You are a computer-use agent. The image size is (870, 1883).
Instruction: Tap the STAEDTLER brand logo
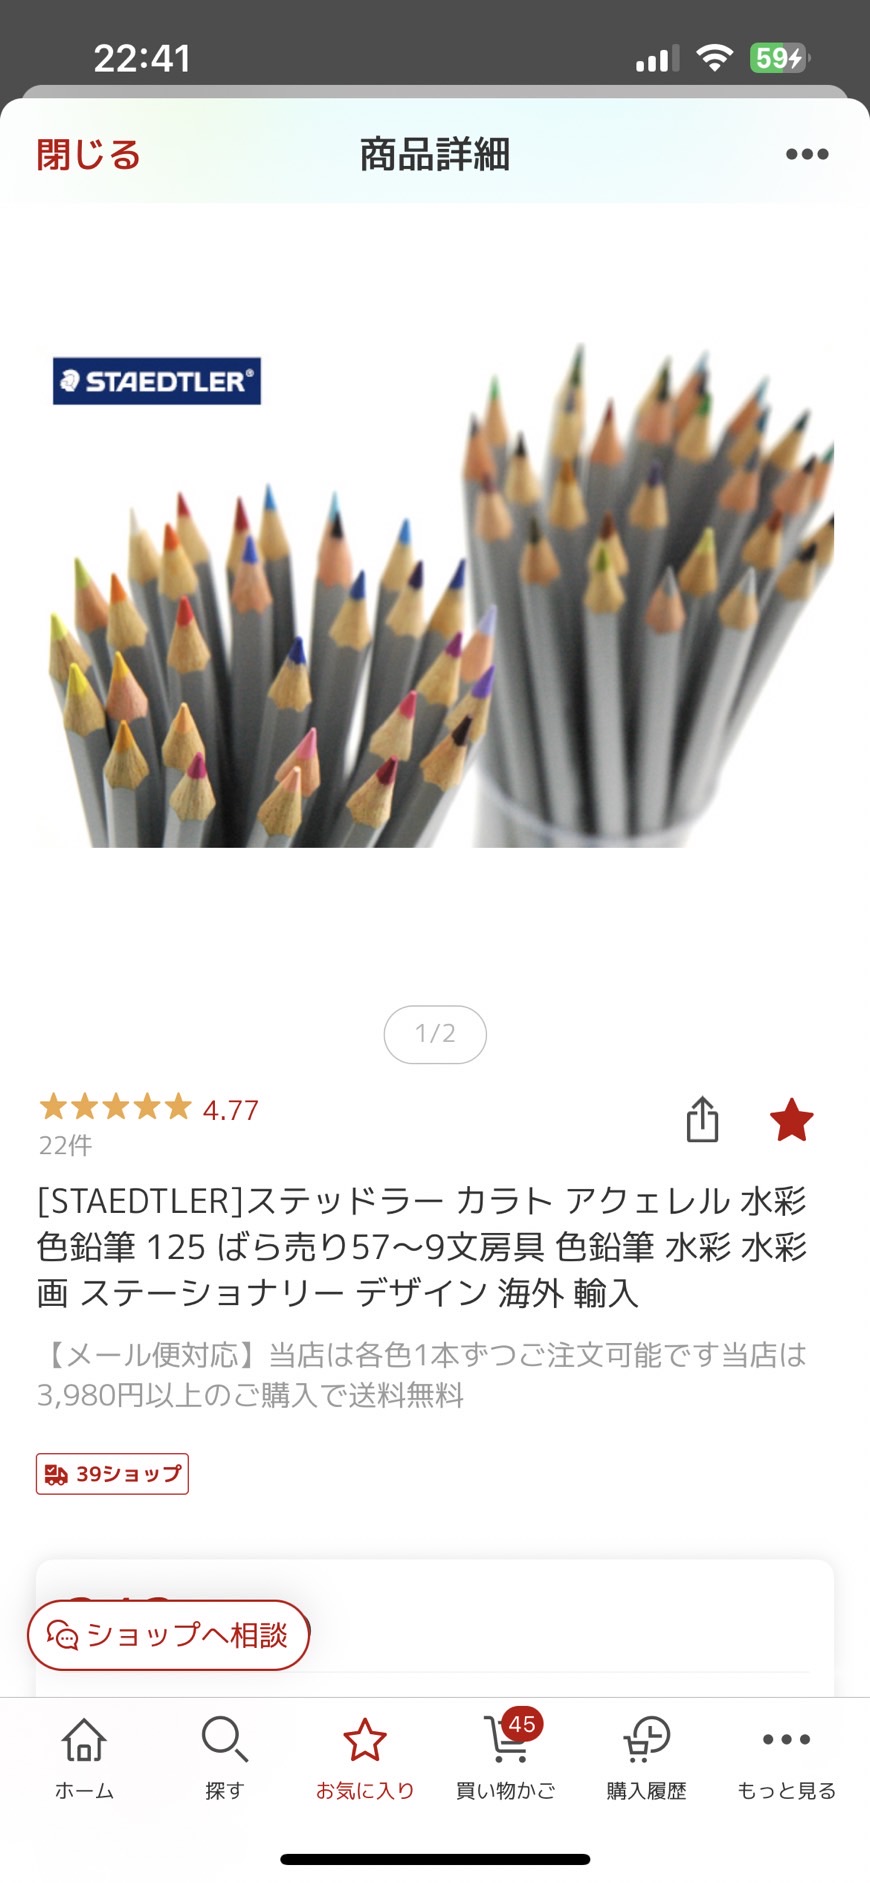[157, 381]
